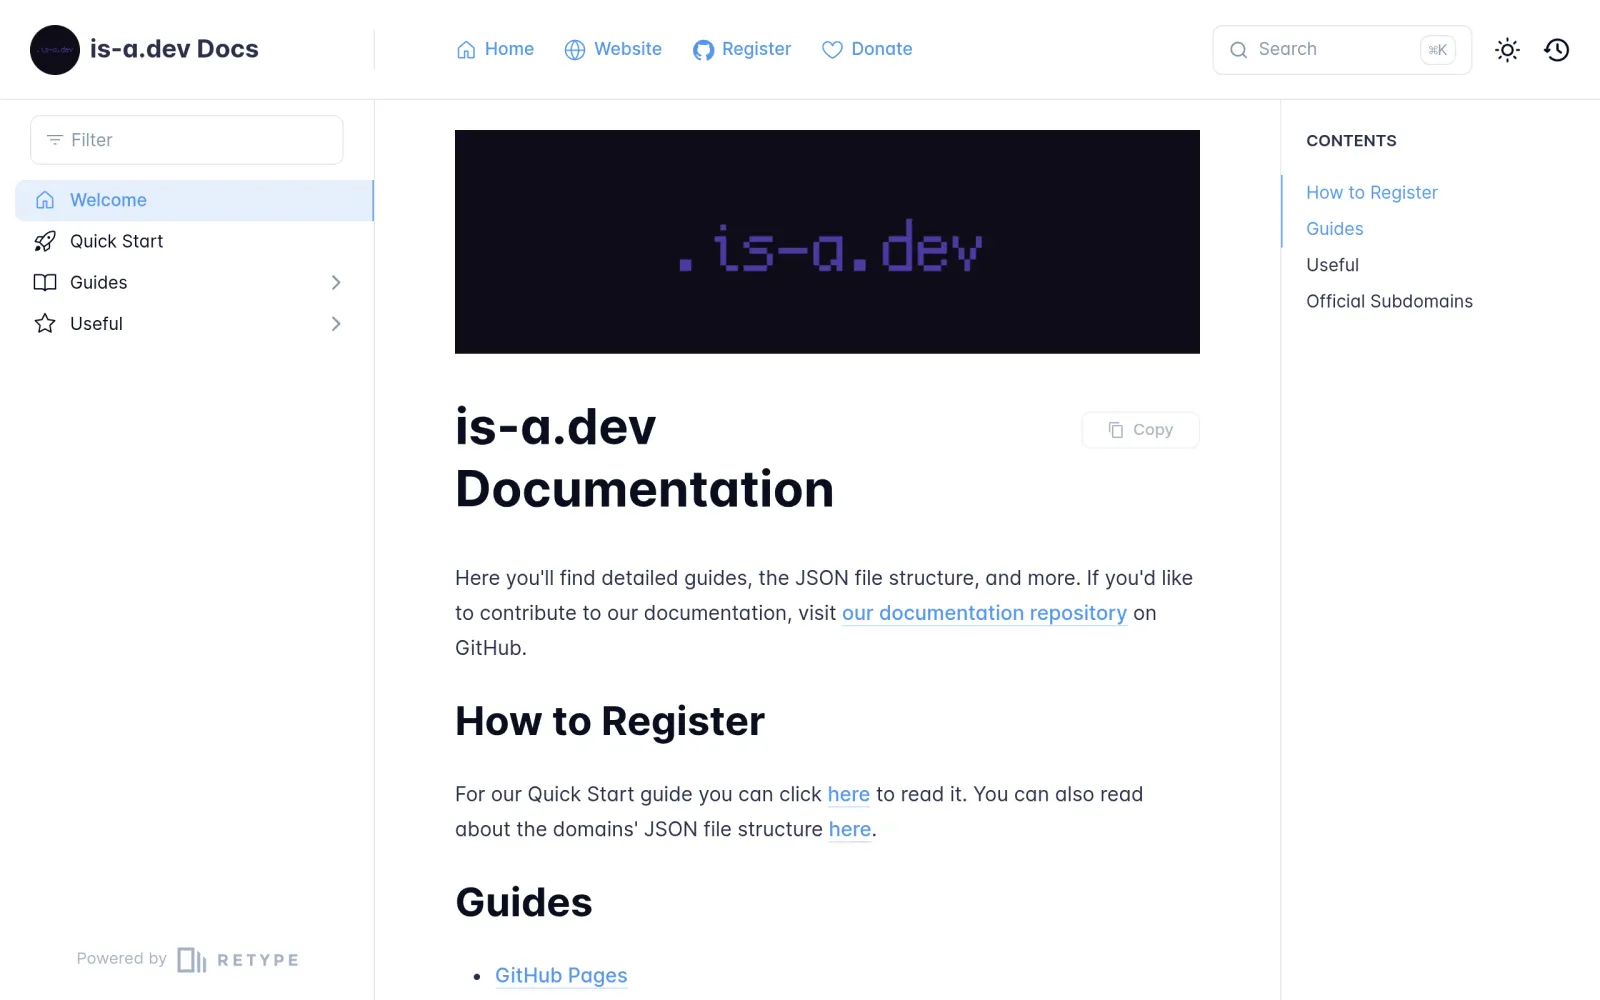This screenshot has height=1000, width=1600.
Task: Click the .is-a.dev banner image
Action: [x=827, y=242]
